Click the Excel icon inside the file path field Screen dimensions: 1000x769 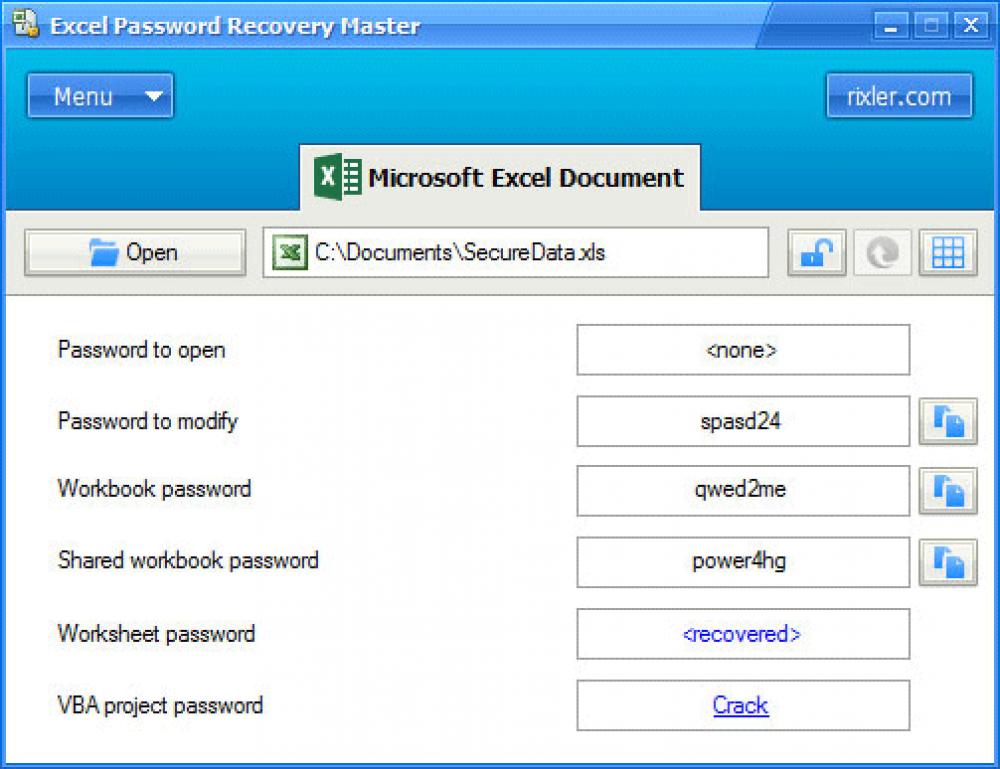290,253
